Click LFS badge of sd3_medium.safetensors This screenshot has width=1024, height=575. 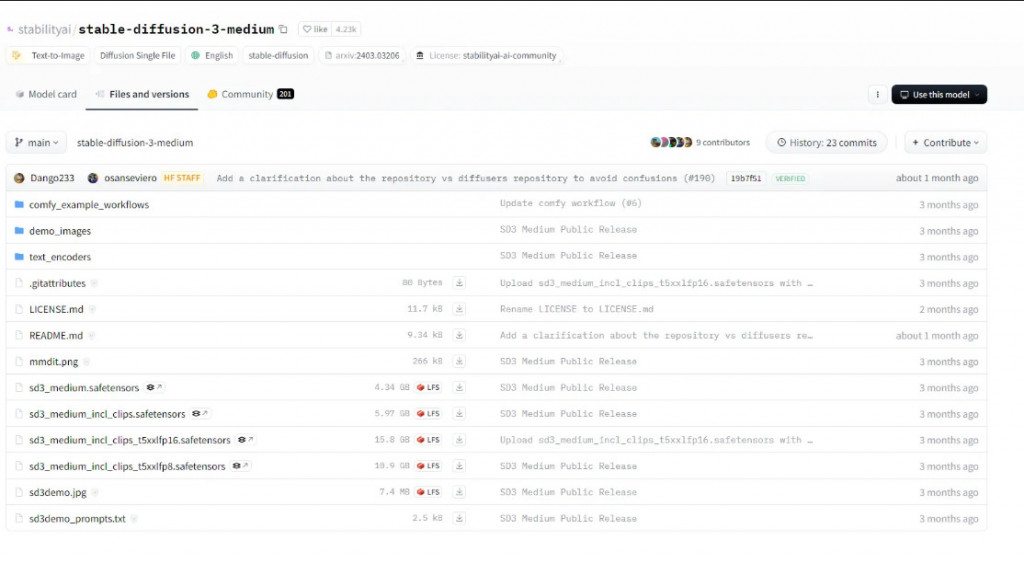[x=428, y=387]
